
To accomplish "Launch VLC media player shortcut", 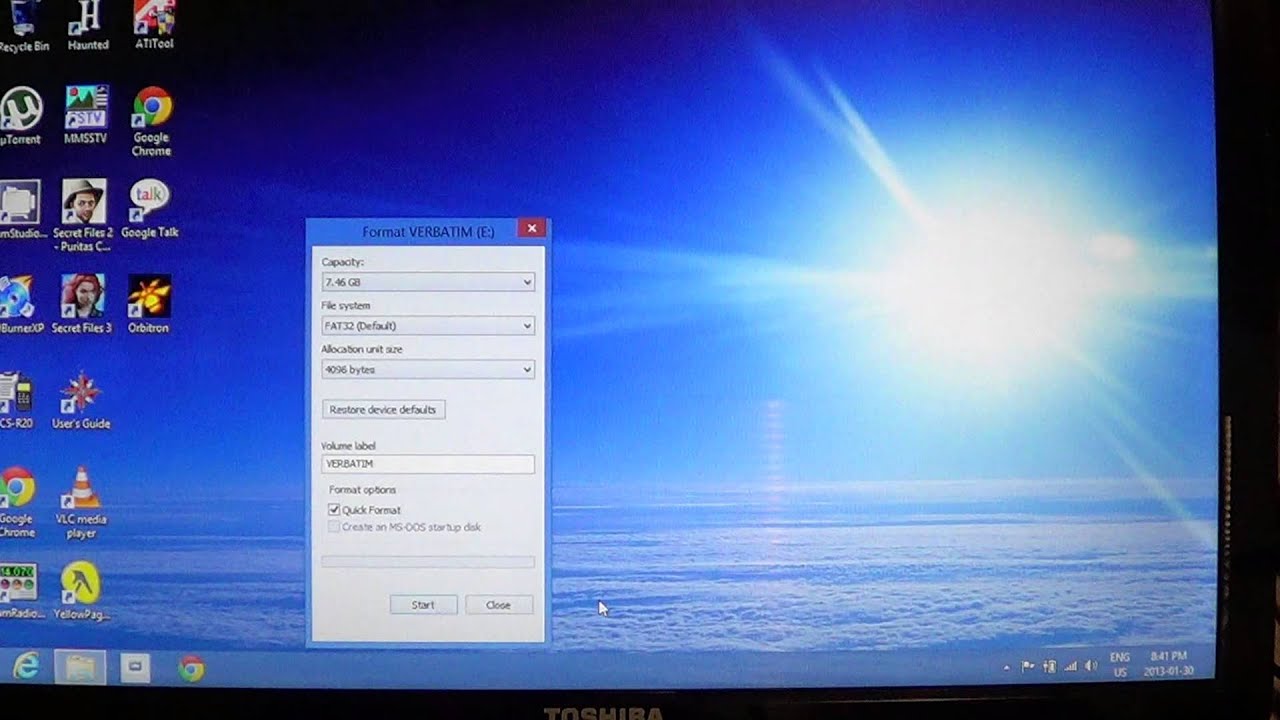I will coord(81,503).
